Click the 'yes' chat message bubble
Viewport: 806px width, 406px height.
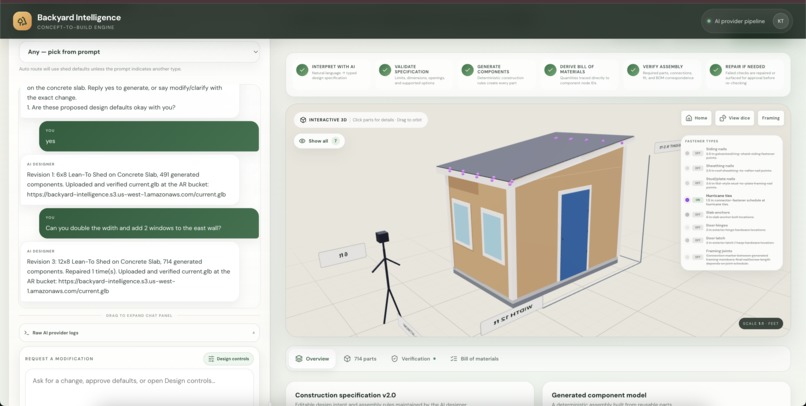click(x=149, y=136)
